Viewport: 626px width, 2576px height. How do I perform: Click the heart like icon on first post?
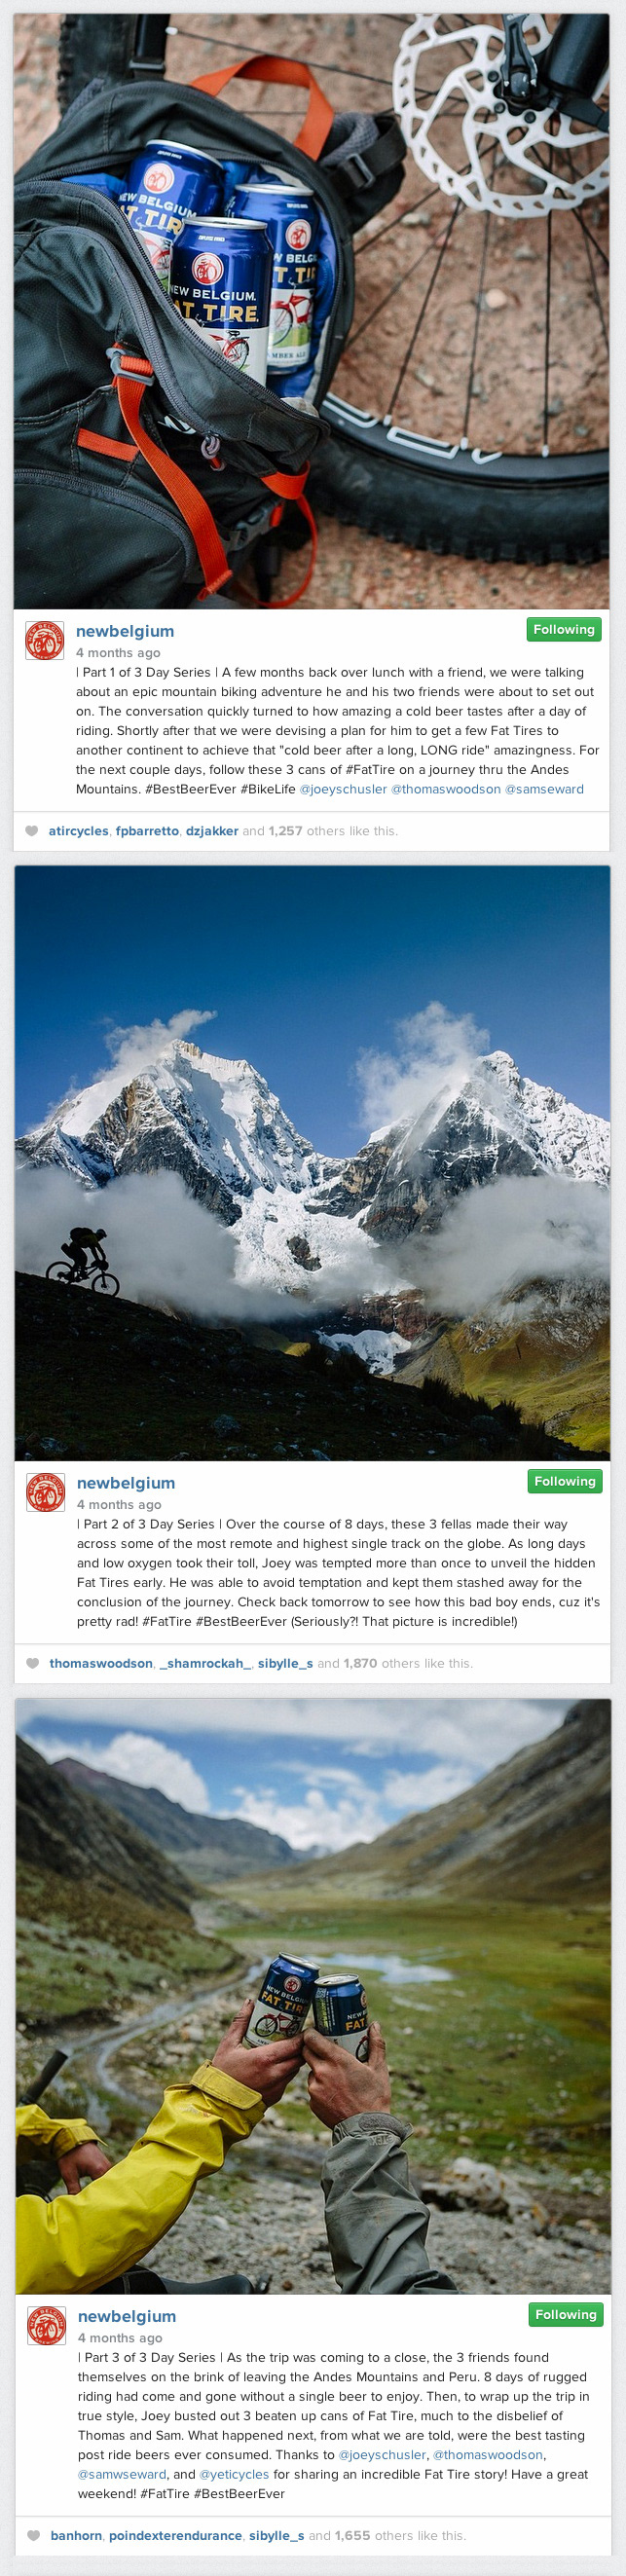coord(31,831)
